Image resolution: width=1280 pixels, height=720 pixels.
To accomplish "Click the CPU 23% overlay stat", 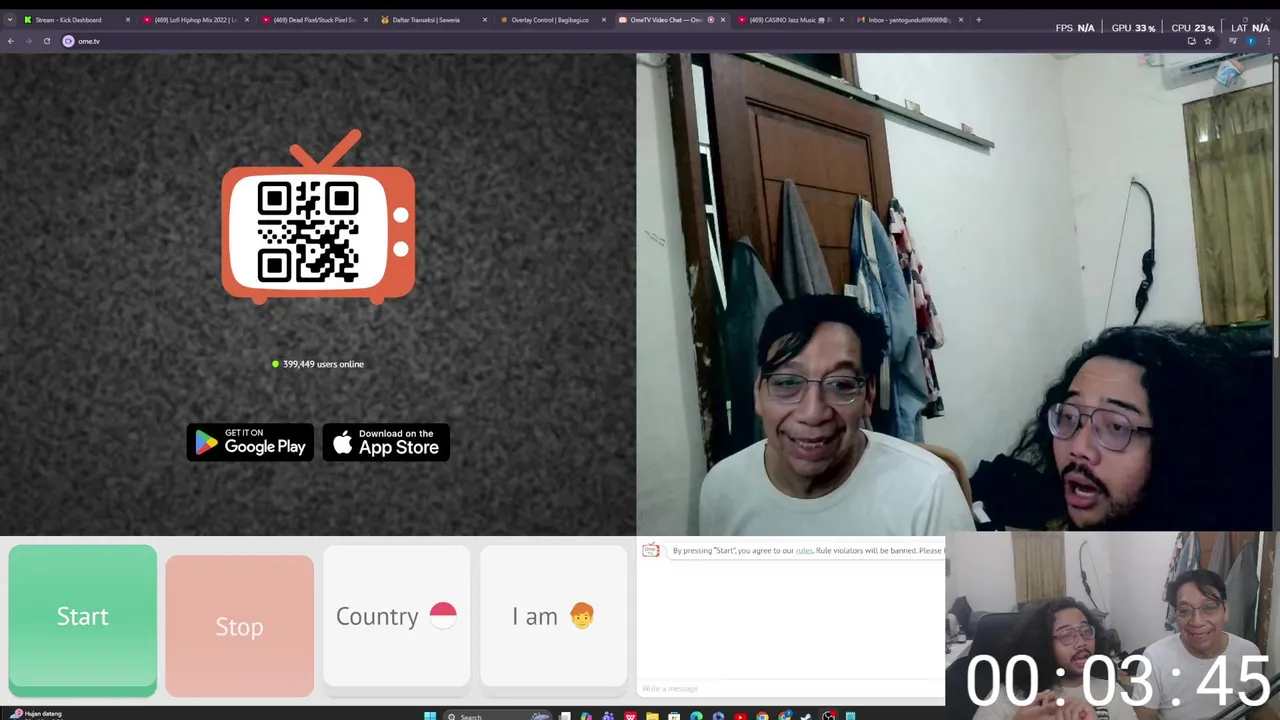I will pos(1193,28).
